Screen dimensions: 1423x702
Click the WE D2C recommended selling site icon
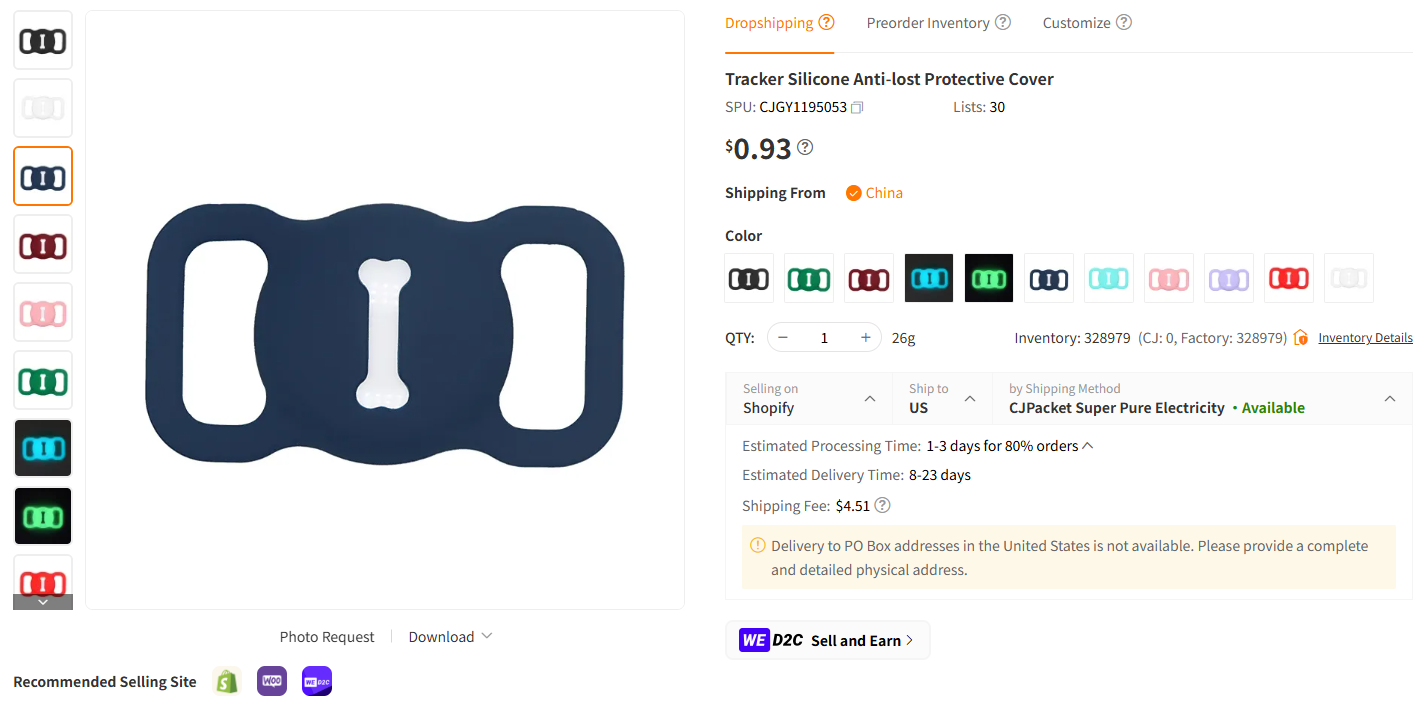click(x=316, y=681)
